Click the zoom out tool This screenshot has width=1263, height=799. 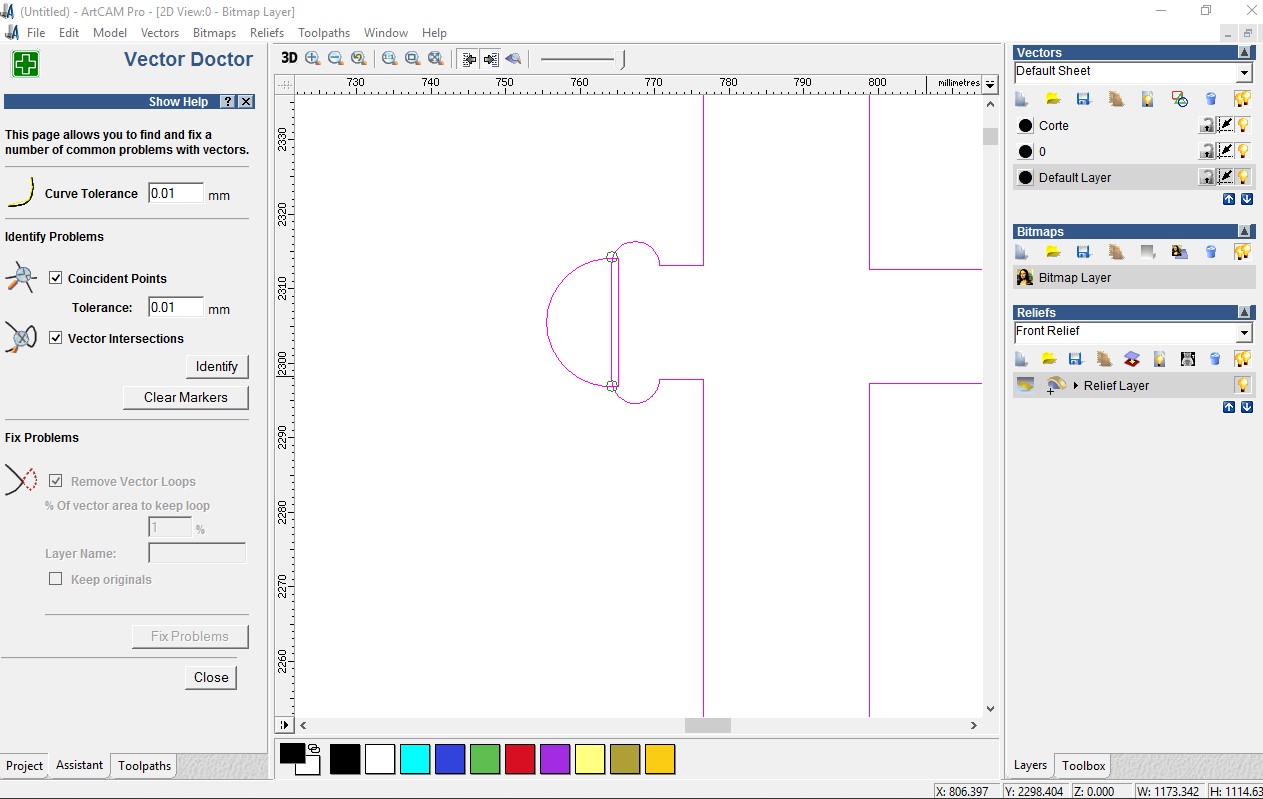point(336,58)
